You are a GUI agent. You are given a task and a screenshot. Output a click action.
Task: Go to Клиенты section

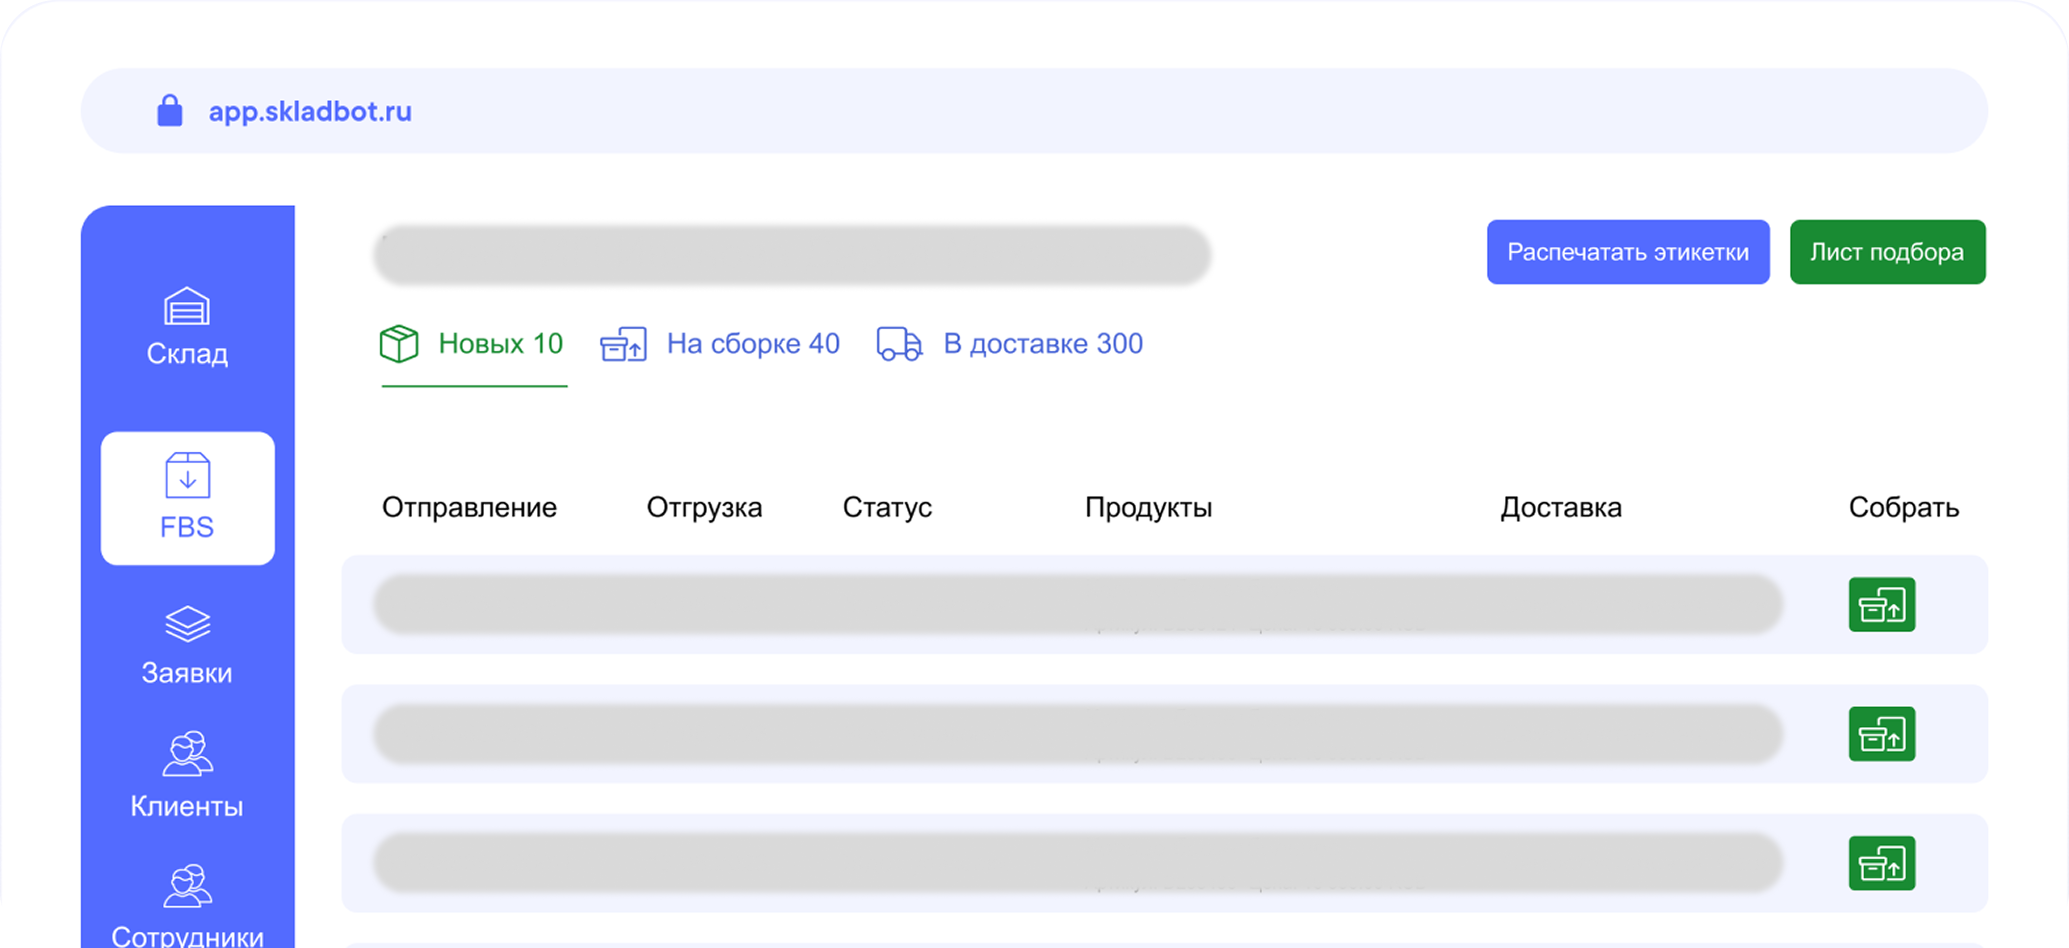coord(187,775)
